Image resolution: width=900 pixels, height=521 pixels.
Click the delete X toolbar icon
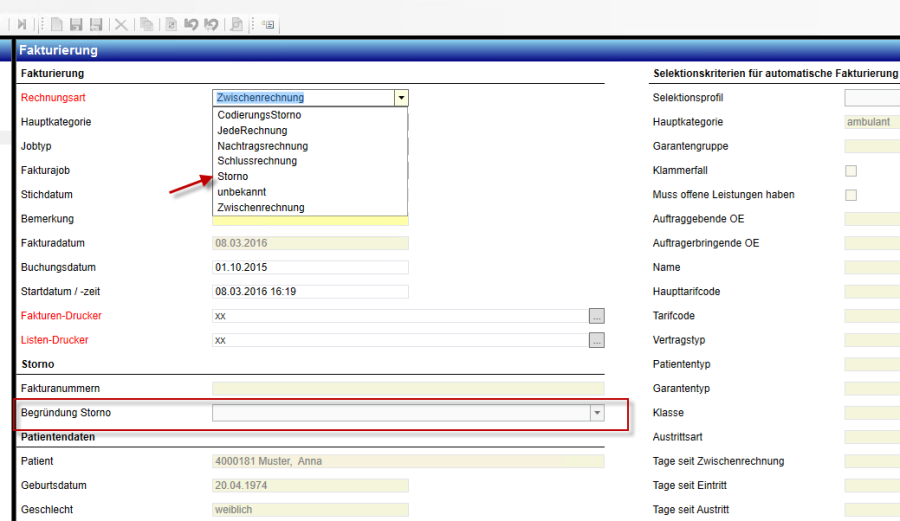tap(121, 24)
